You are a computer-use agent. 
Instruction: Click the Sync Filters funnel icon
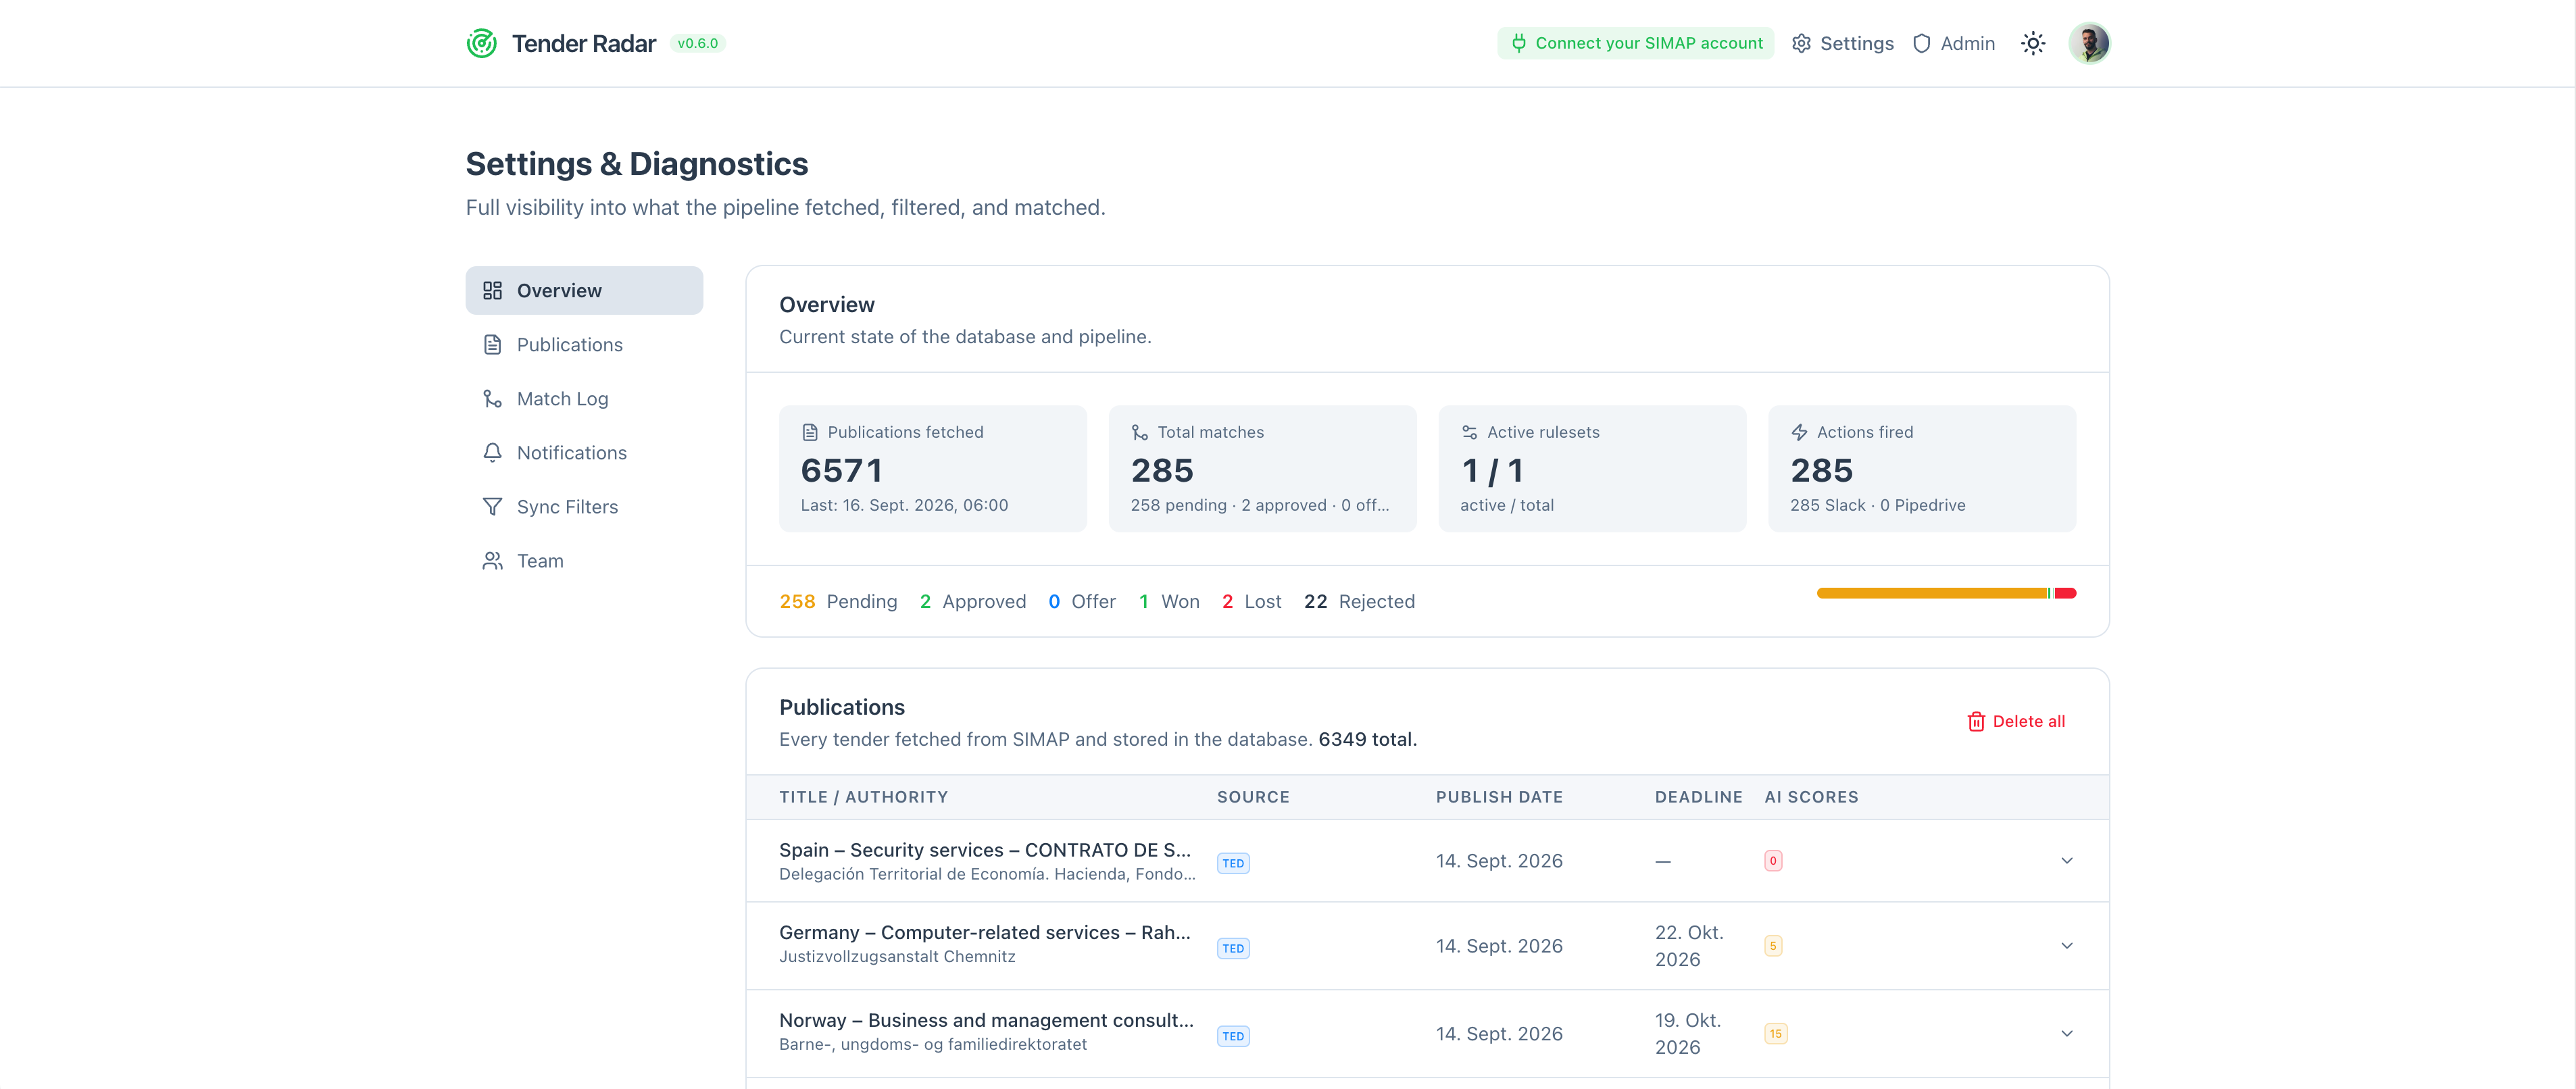pyautogui.click(x=492, y=506)
